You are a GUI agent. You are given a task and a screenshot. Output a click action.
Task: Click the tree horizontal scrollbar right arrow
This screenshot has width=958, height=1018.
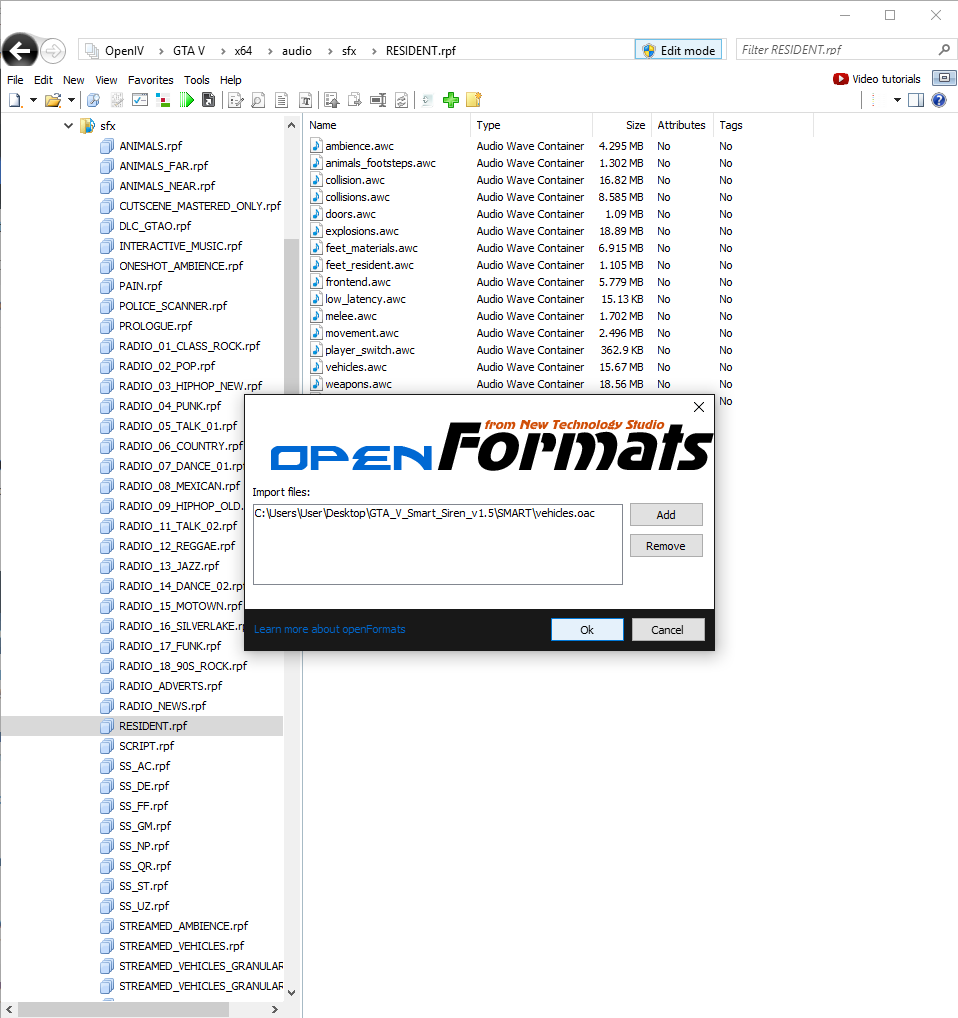[275, 1010]
